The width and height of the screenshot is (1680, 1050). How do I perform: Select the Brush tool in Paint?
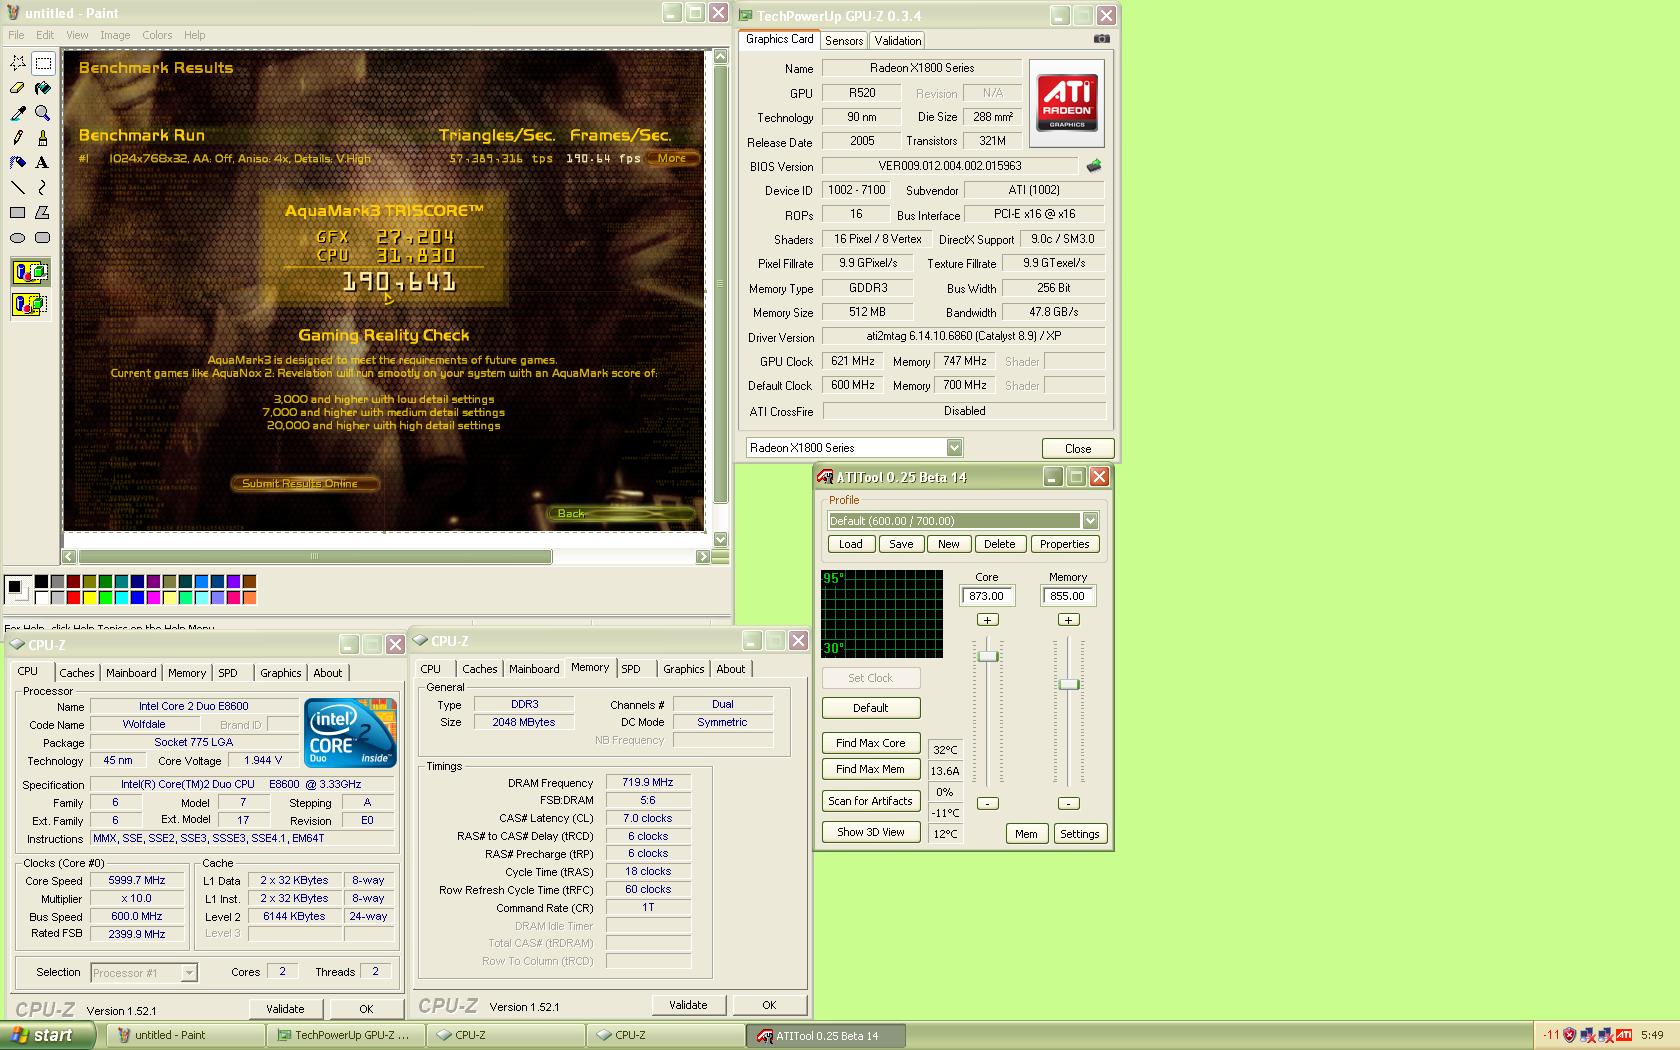click(43, 138)
